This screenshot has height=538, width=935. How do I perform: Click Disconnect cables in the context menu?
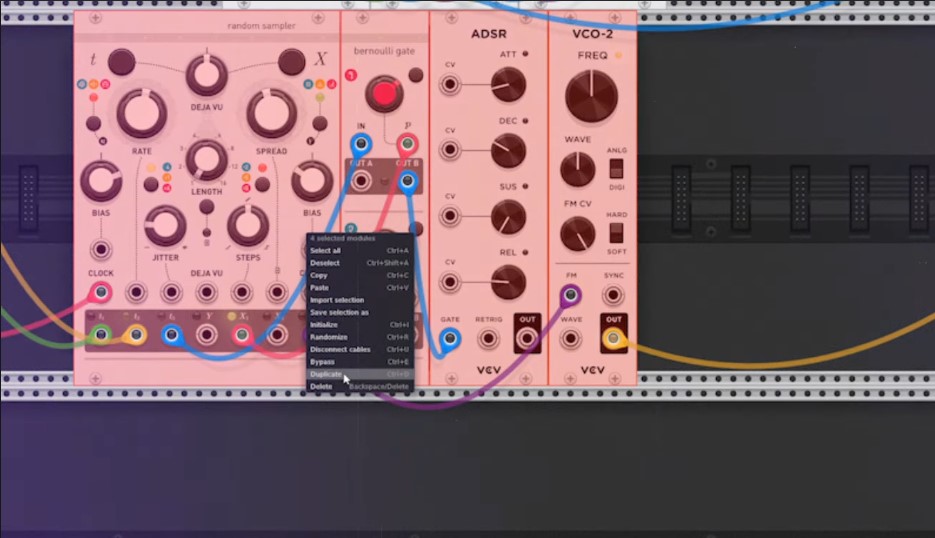pos(340,349)
